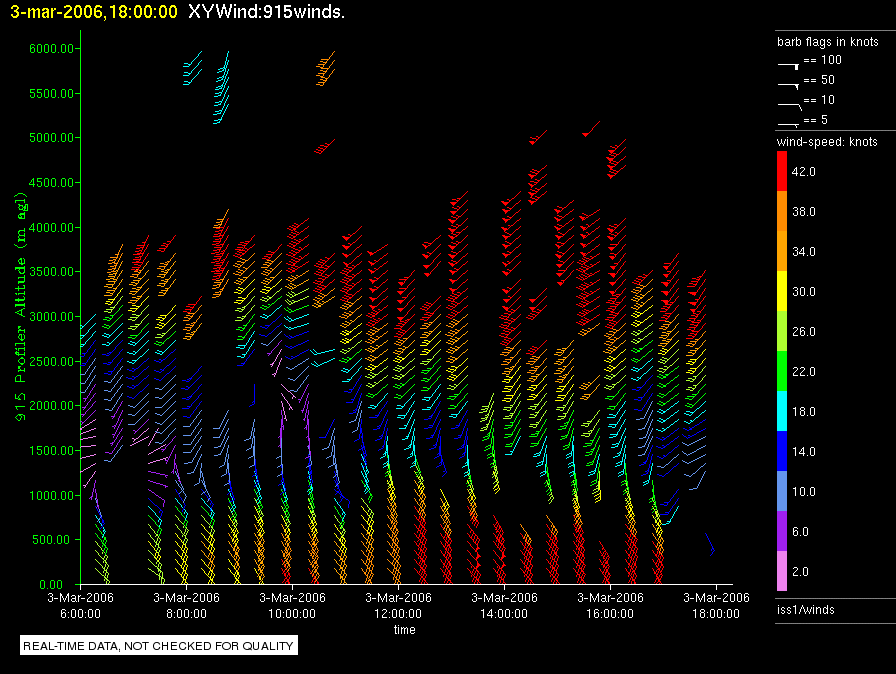Screen dimensions: 896x674
Task: Click the '== 10' barb legend value
Action: pyautogui.click(x=819, y=100)
